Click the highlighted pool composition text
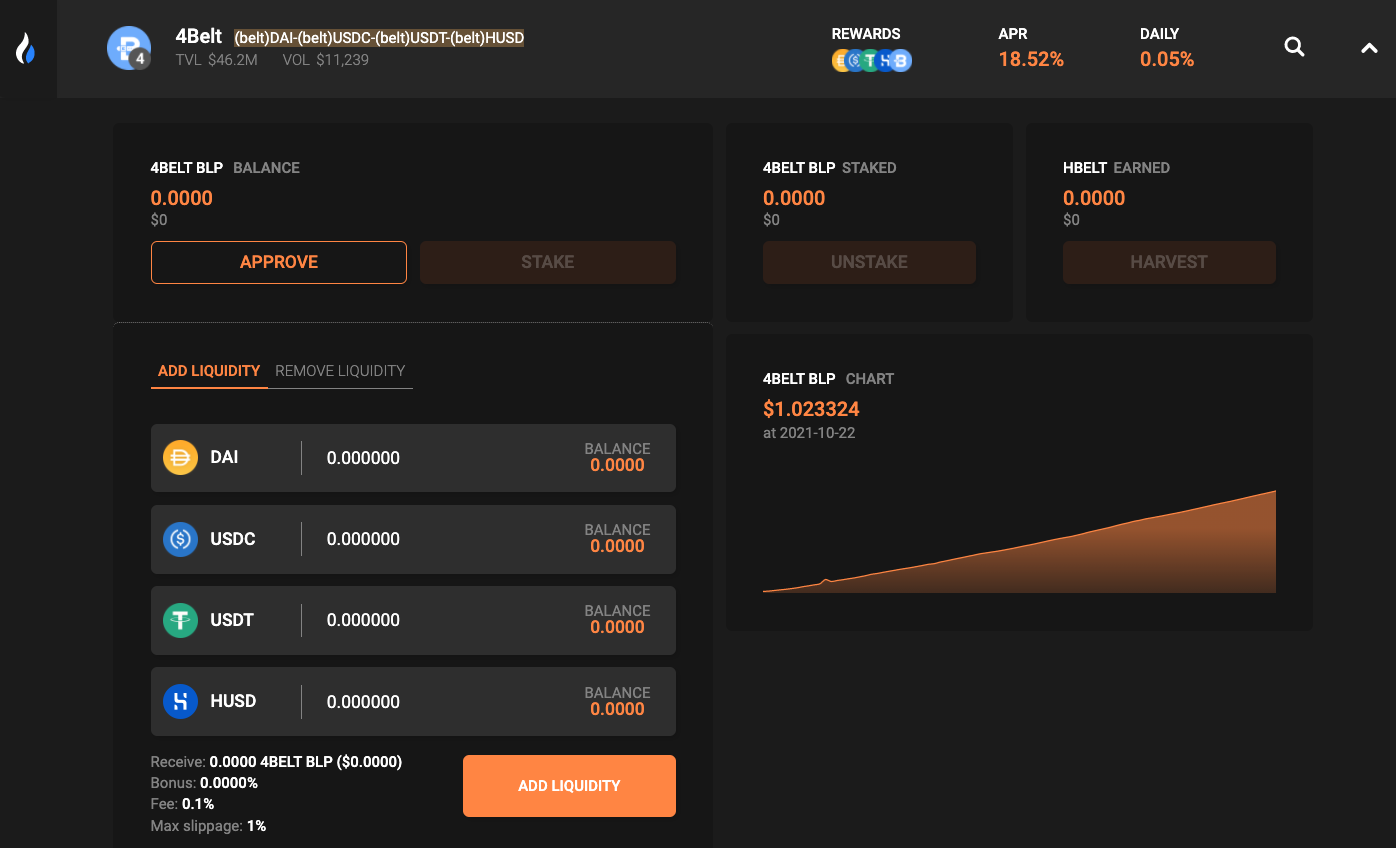 pyautogui.click(x=379, y=38)
